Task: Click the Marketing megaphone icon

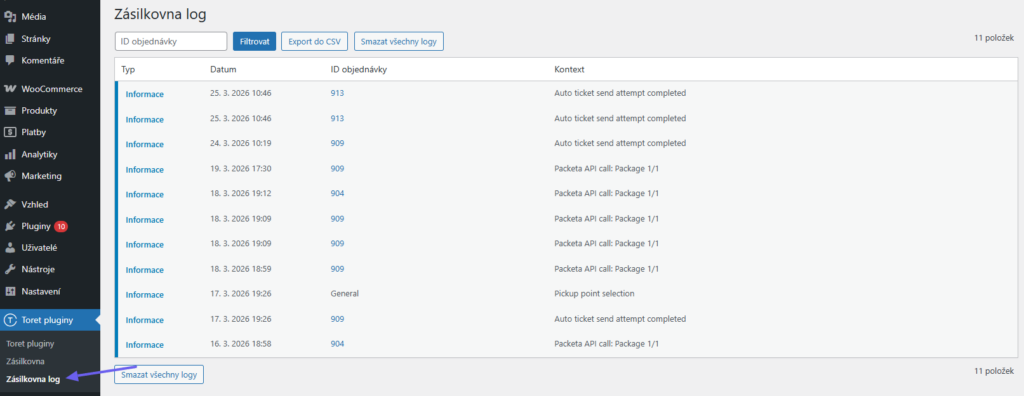Action: coord(10,176)
